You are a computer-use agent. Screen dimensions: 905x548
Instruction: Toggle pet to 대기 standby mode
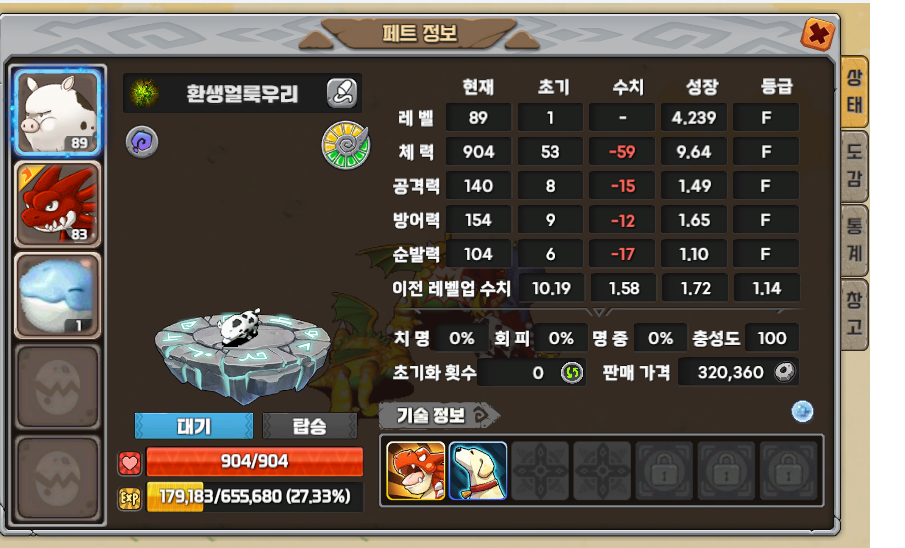(x=194, y=426)
